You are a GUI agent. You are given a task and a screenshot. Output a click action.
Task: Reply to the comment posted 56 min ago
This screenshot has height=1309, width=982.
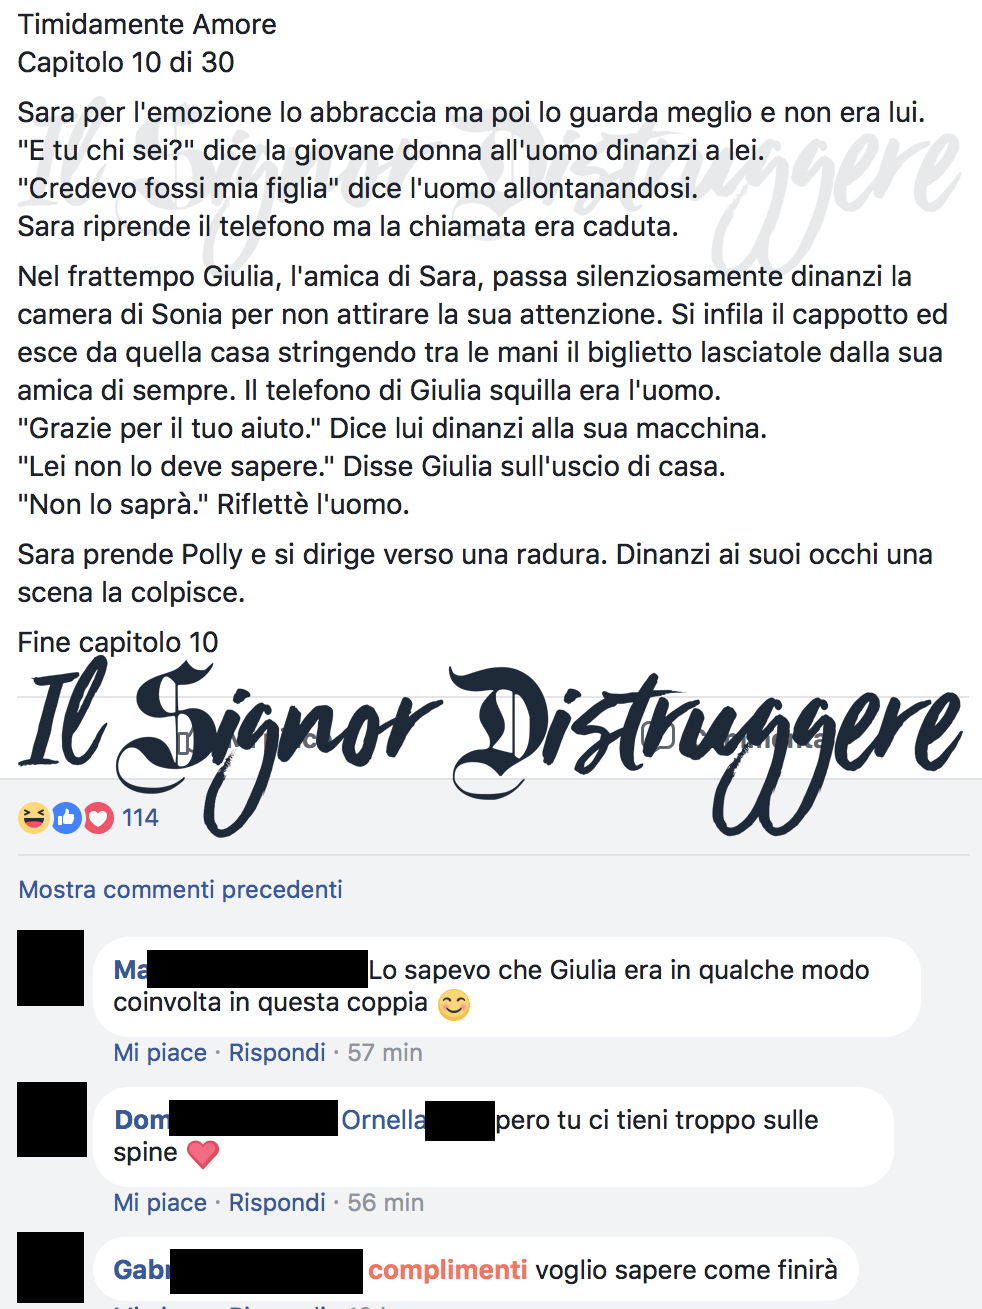[x=277, y=1202]
